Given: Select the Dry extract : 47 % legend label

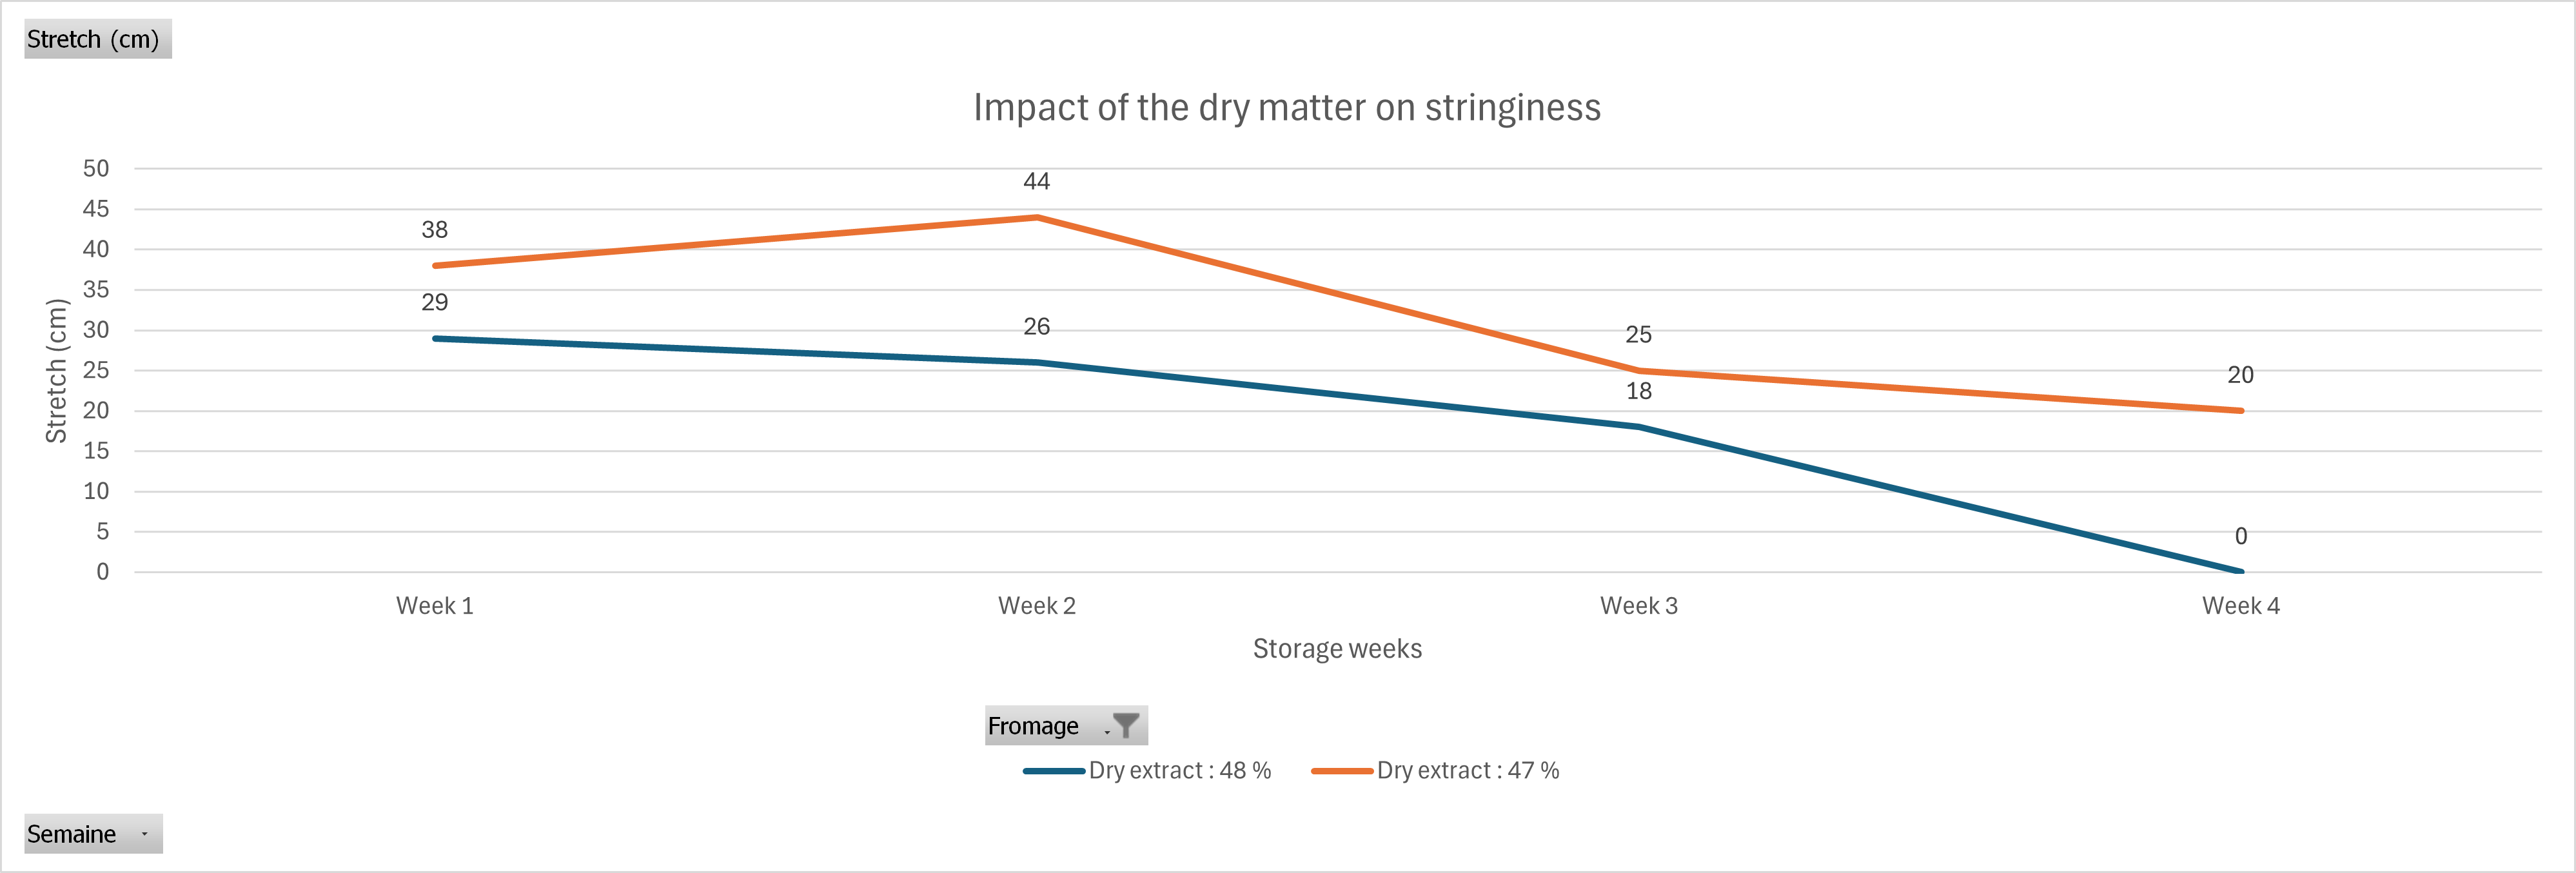Looking at the screenshot, I should [1468, 771].
